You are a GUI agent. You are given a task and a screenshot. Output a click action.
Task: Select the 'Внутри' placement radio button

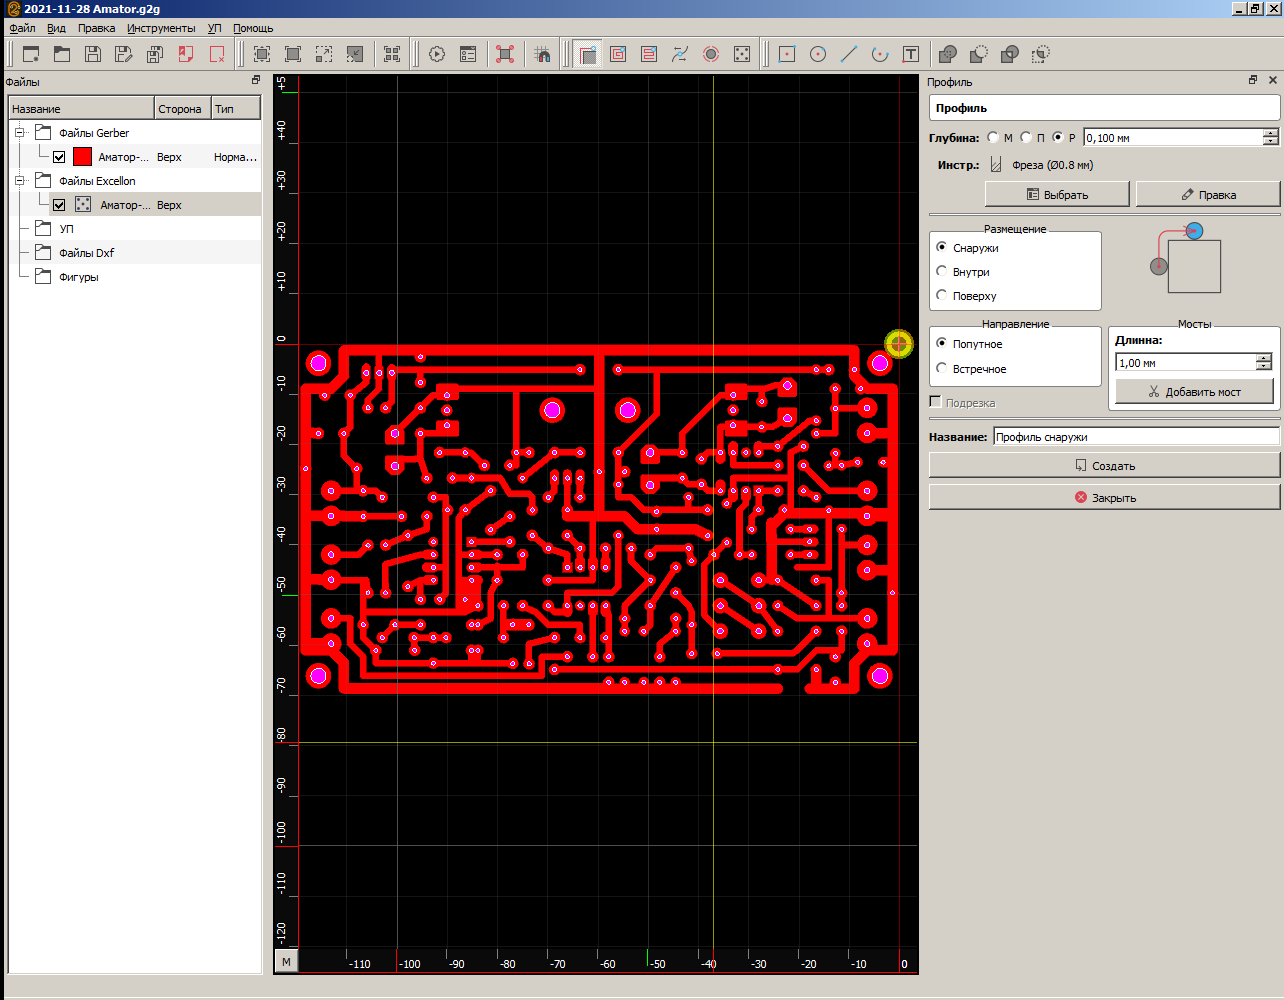[x=942, y=271]
